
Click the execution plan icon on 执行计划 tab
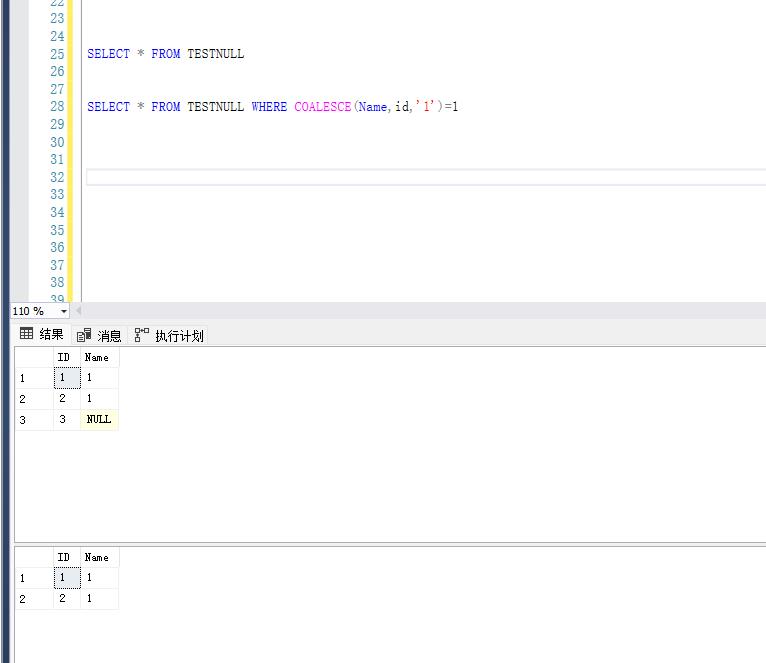click(142, 335)
